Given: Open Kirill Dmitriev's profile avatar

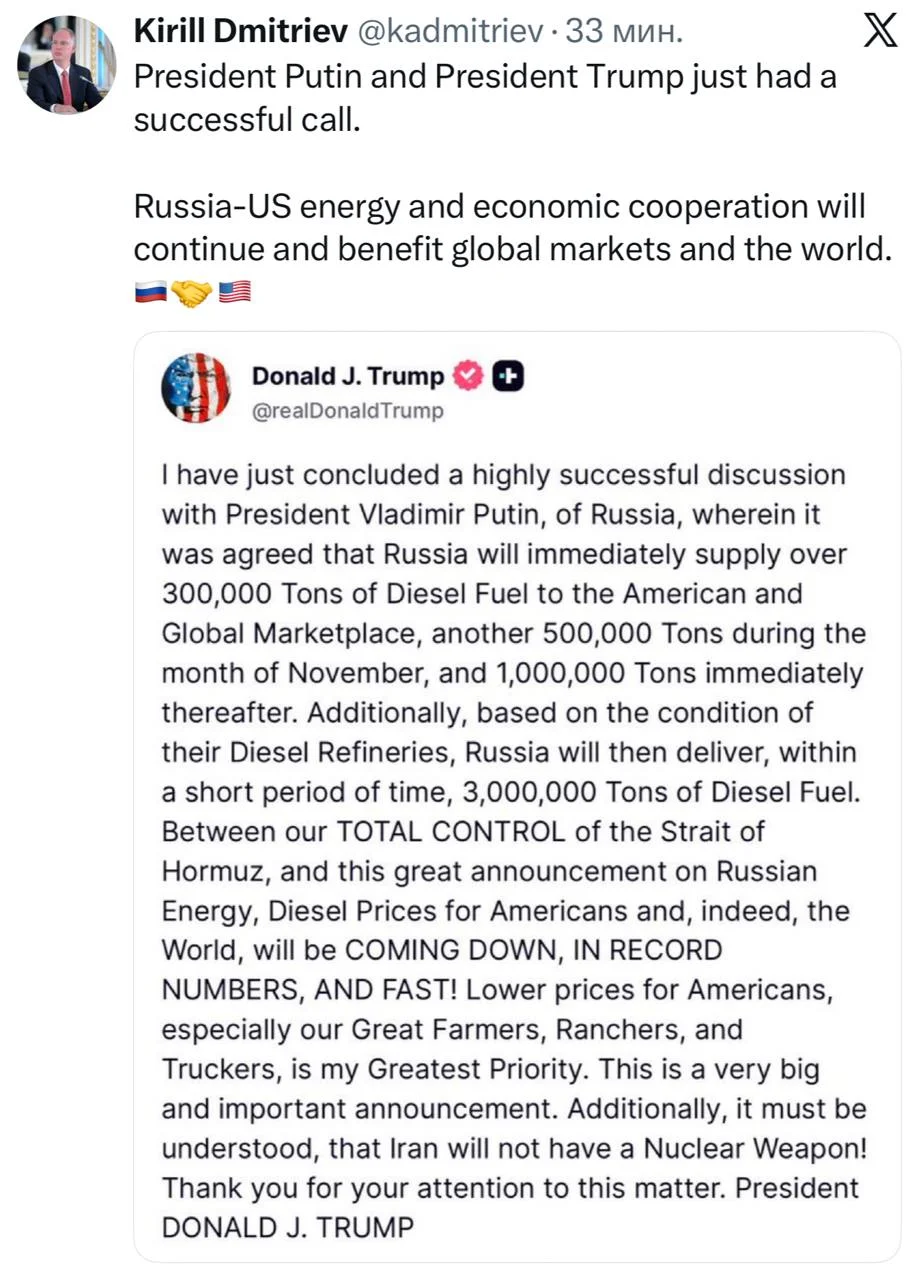Looking at the screenshot, I should coord(66,65).
